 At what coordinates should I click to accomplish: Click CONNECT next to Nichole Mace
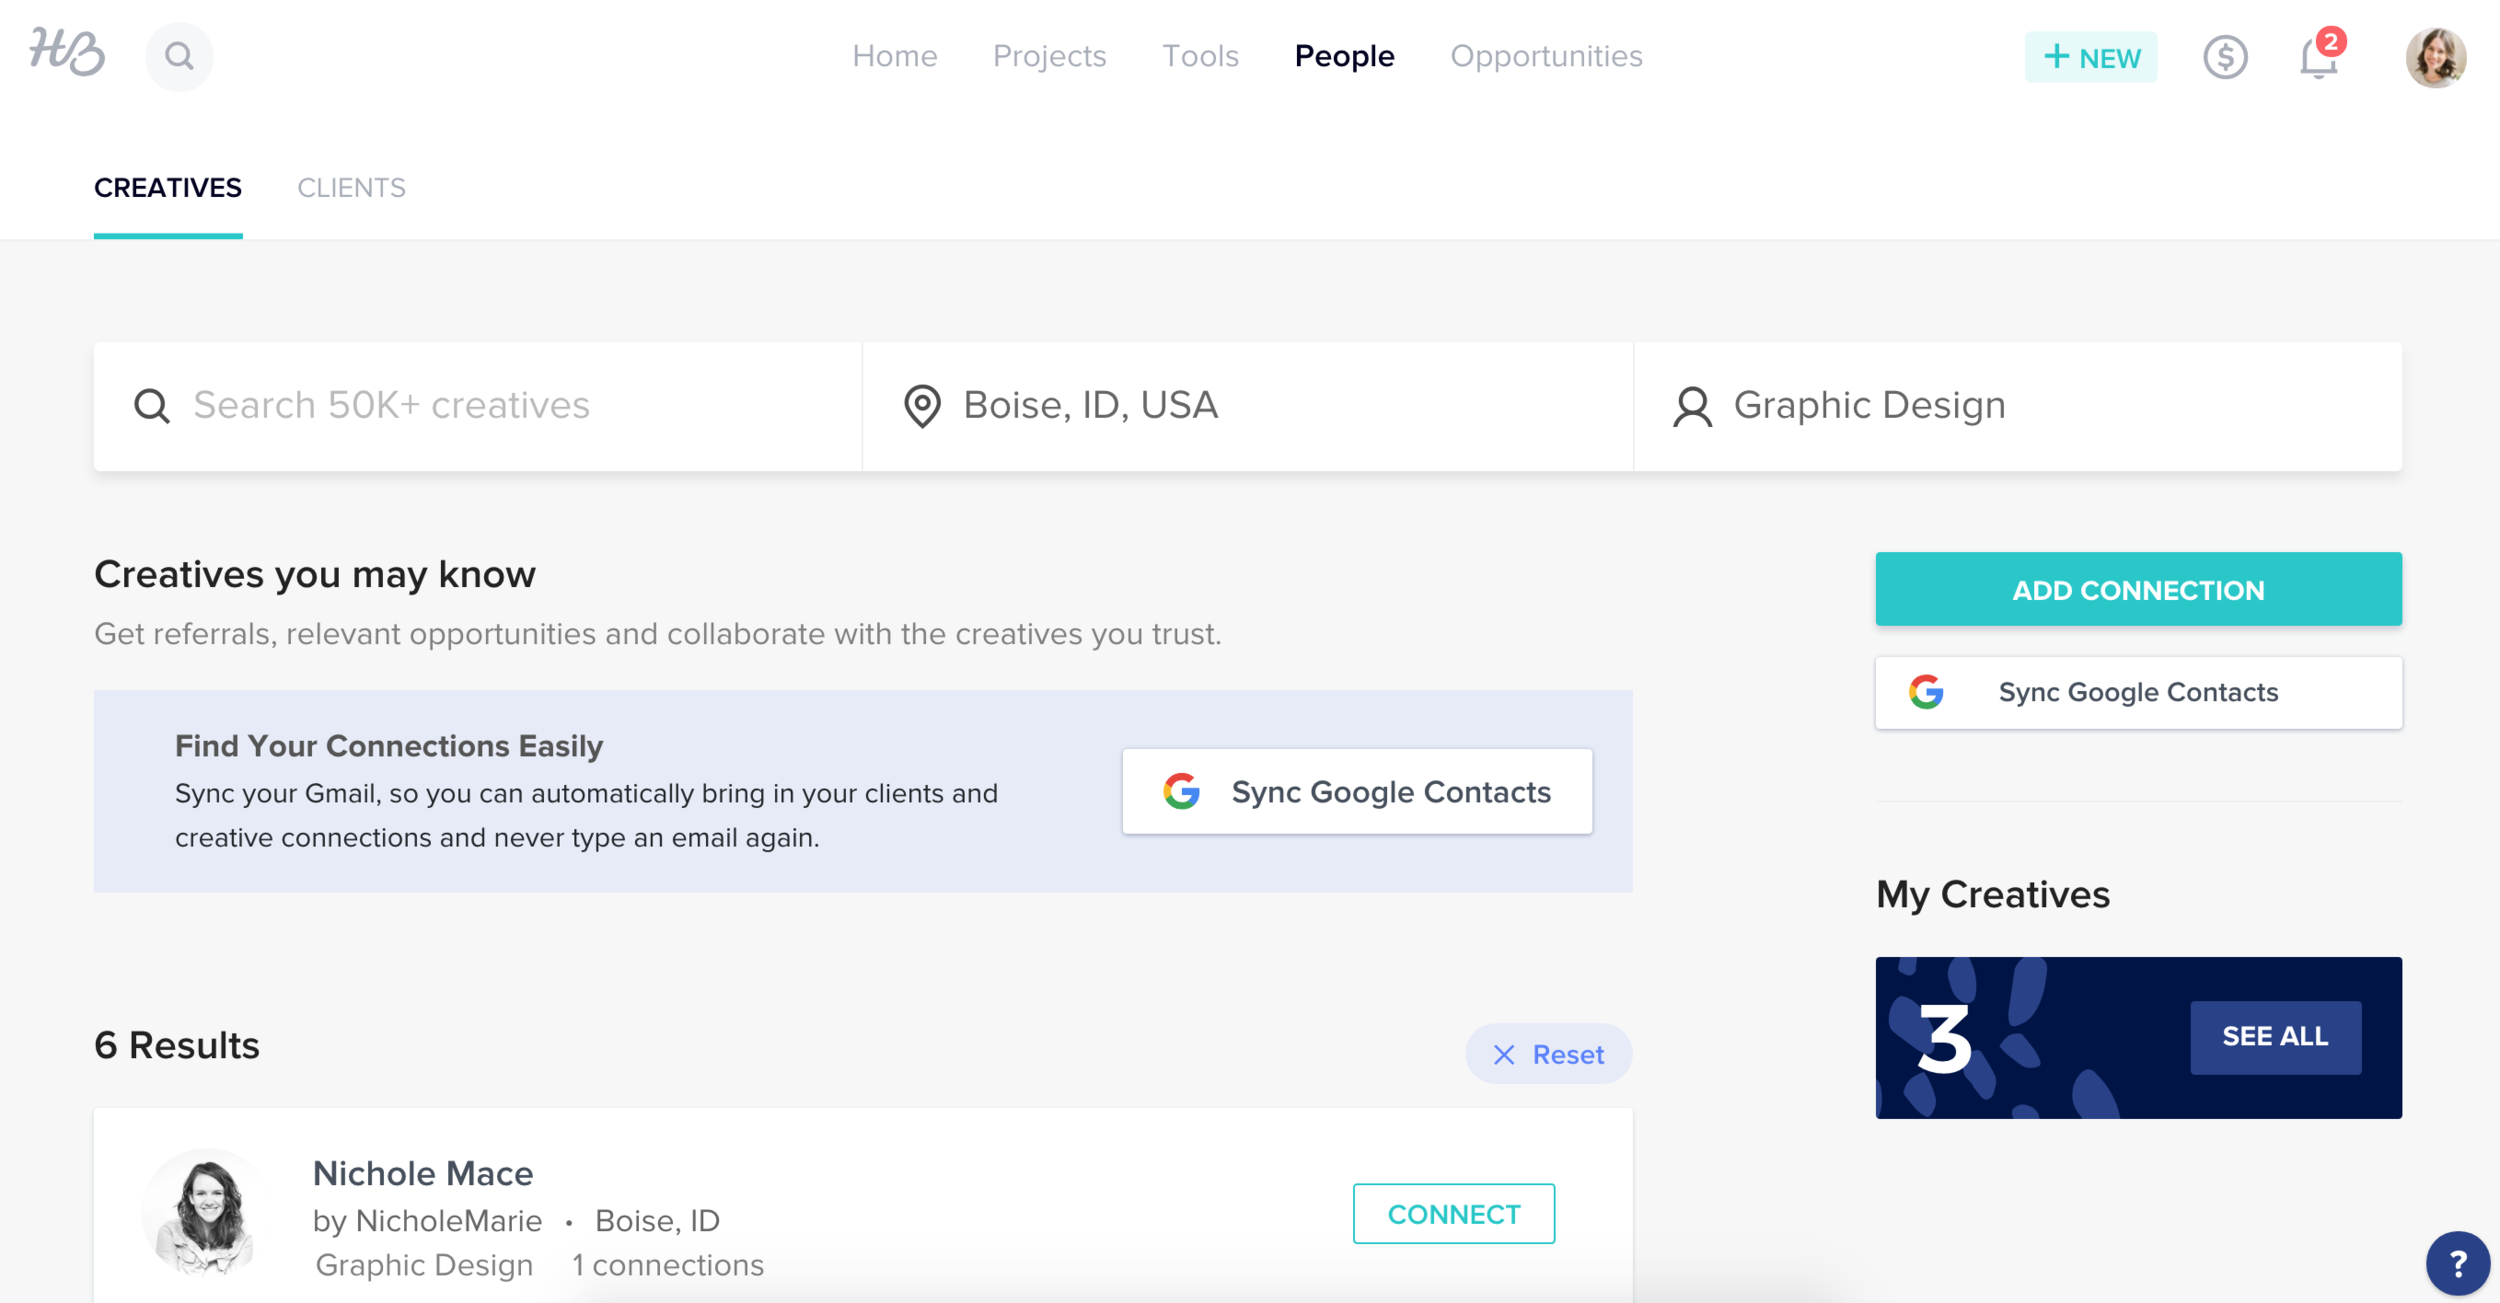tap(1453, 1214)
